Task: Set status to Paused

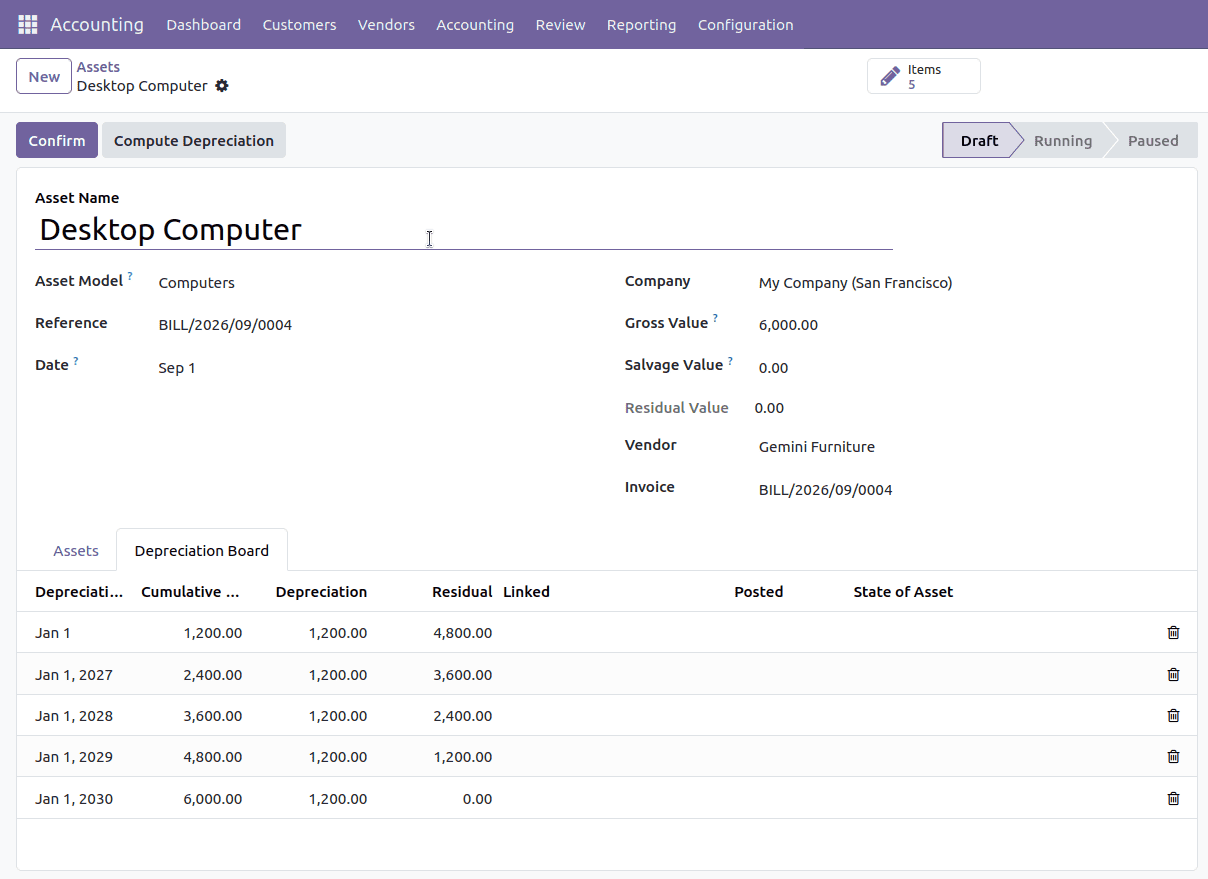Action: (x=1152, y=141)
